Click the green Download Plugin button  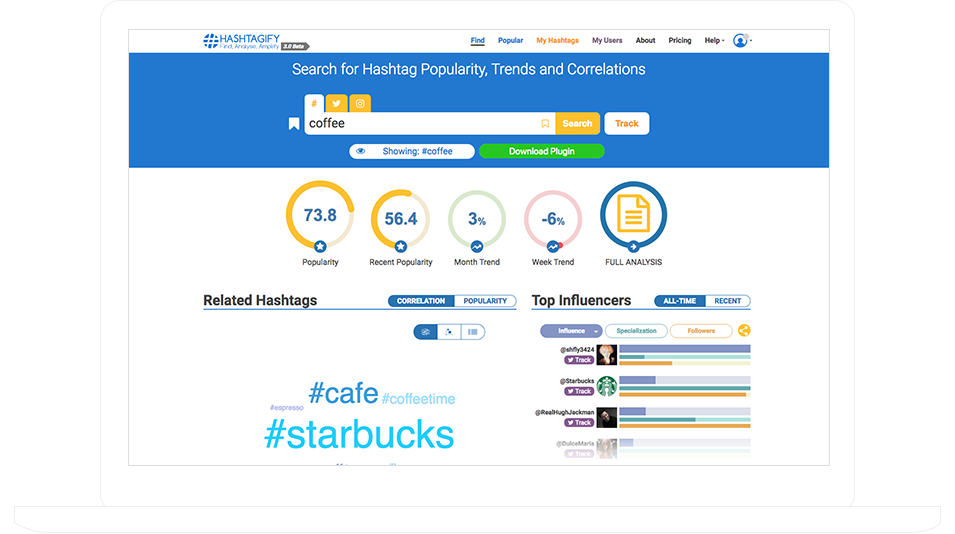click(x=541, y=151)
